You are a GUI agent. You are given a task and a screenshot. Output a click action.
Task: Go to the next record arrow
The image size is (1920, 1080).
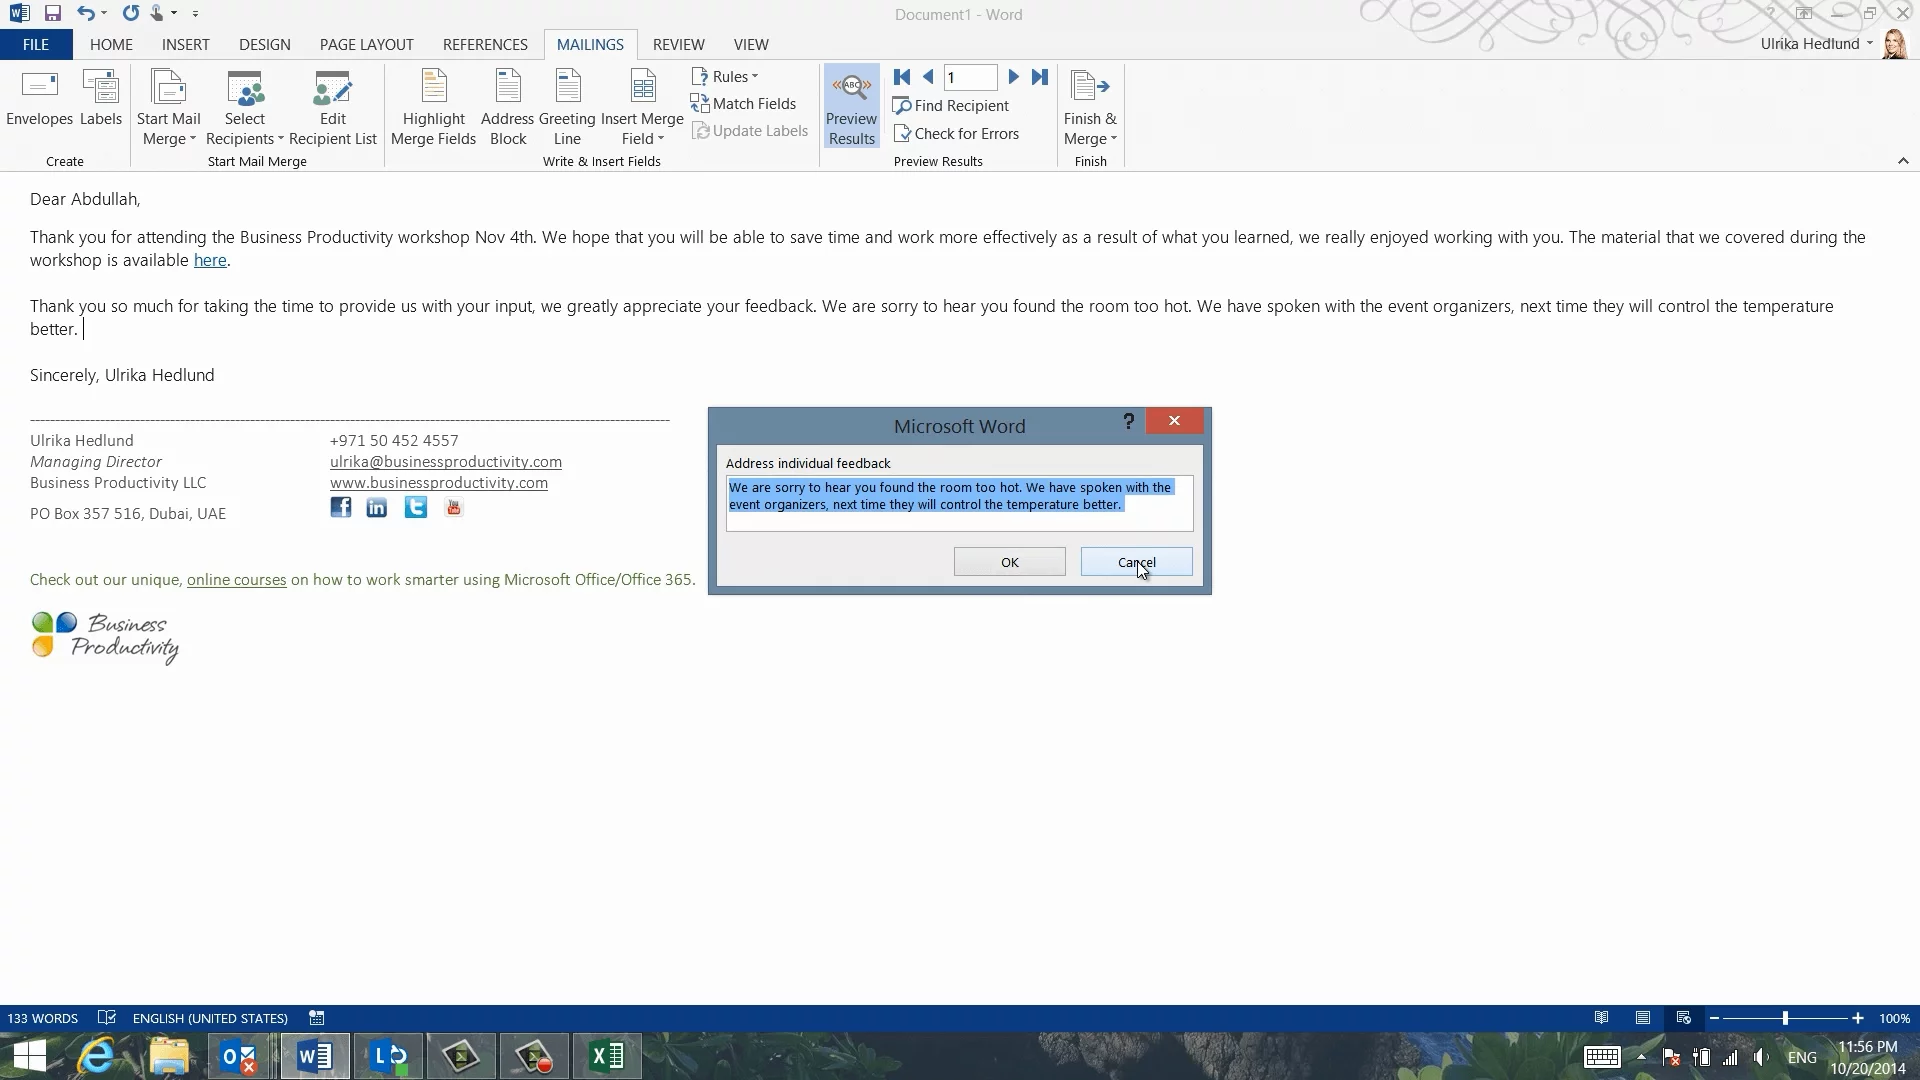click(x=1013, y=77)
